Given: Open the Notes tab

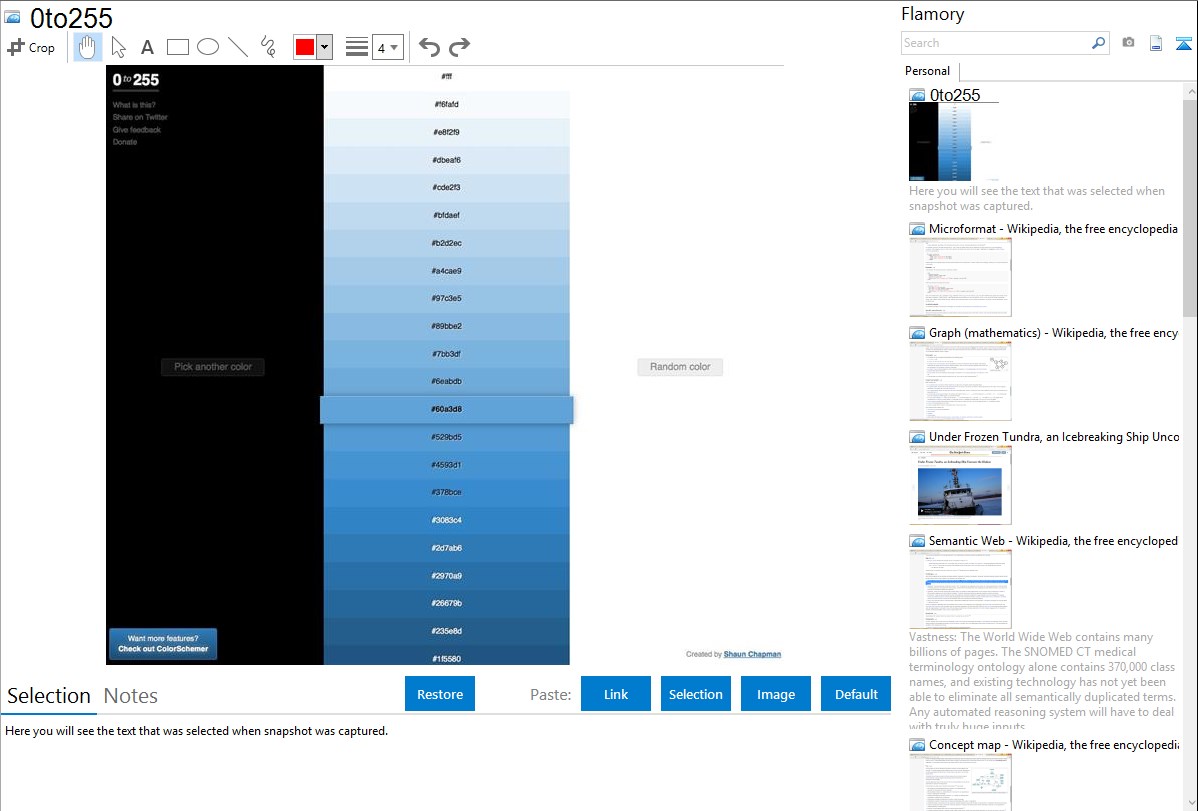Looking at the screenshot, I should (x=131, y=696).
